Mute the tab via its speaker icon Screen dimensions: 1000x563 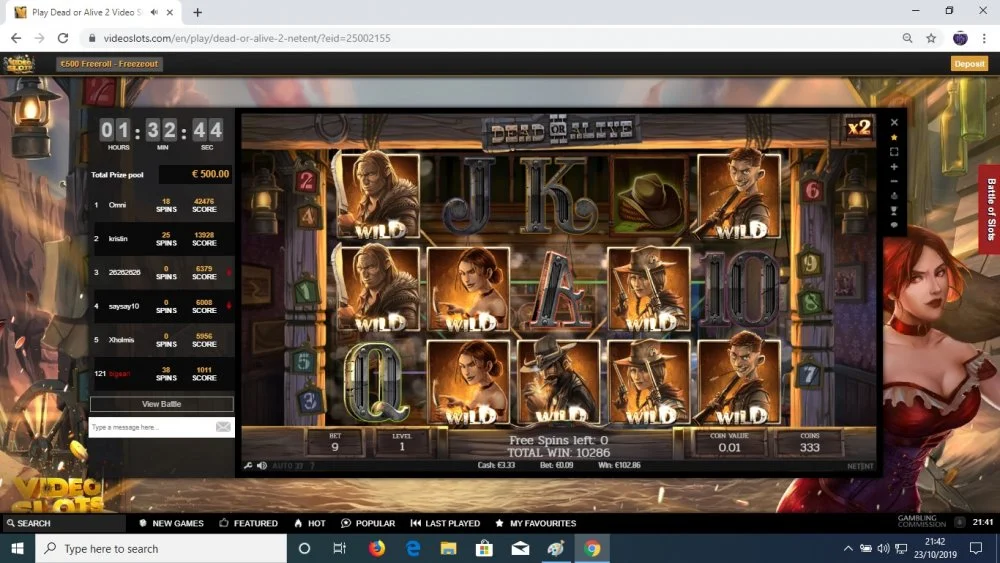tap(154, 12)
